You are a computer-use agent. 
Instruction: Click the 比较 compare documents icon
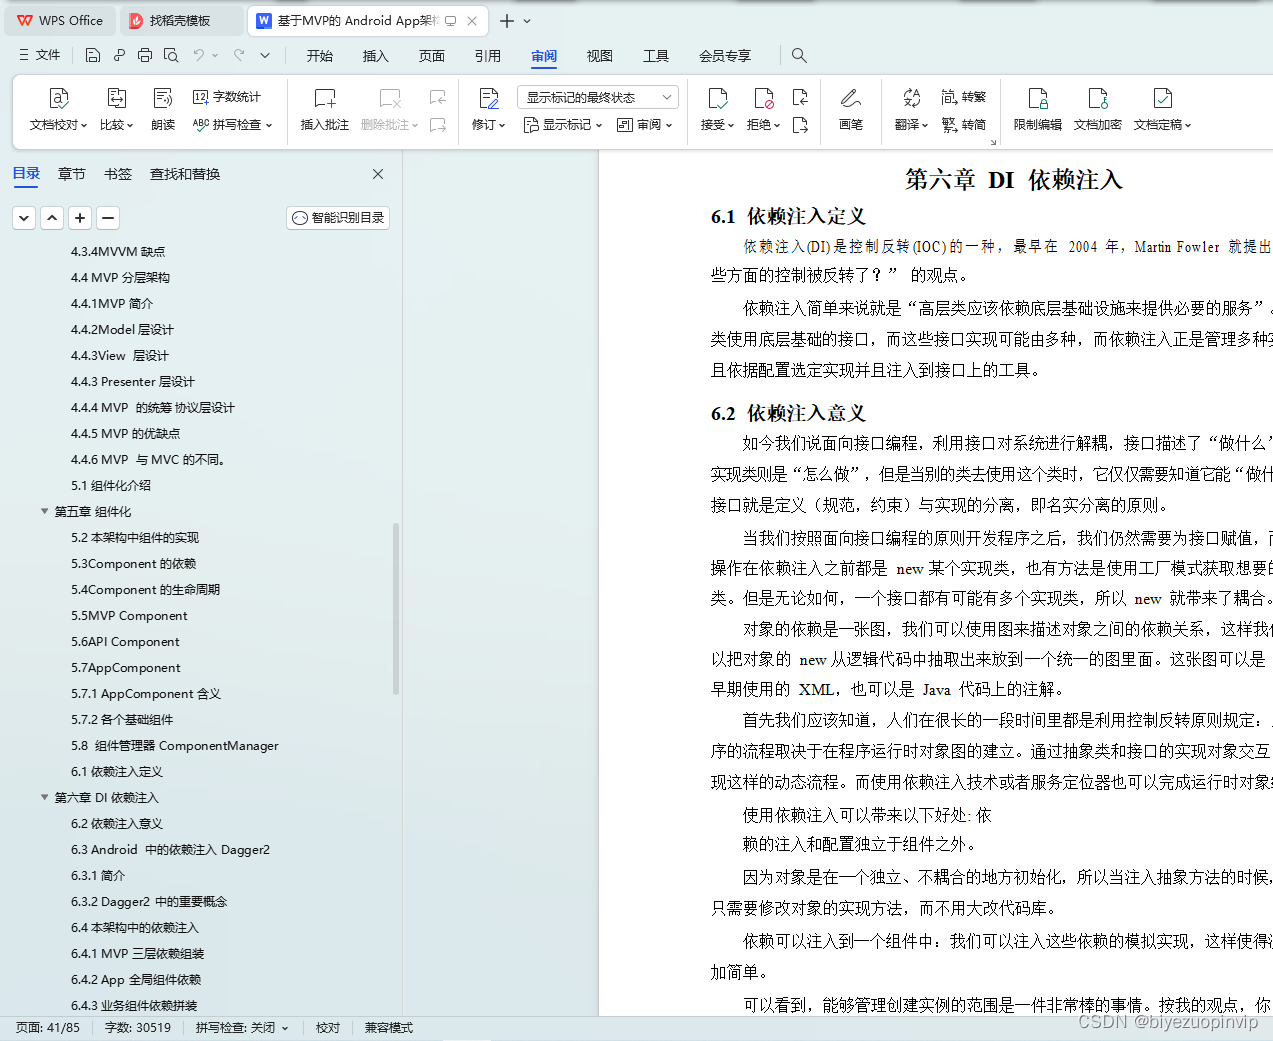pyautogui.click(x=116, y=109)
